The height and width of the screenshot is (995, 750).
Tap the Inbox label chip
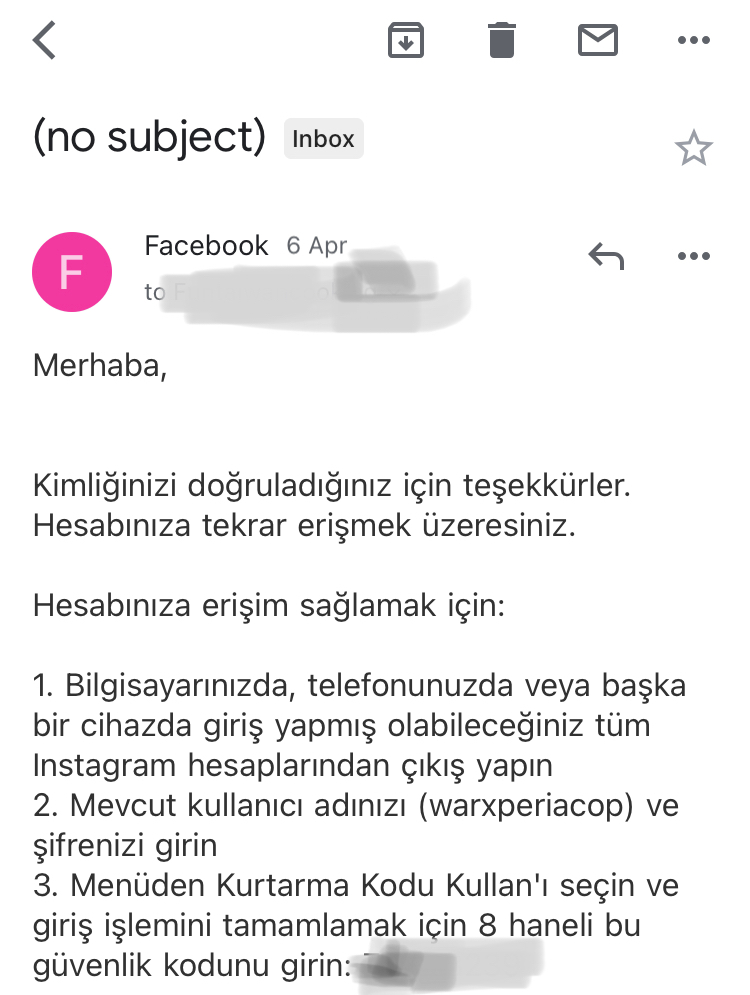click(323, 139)
